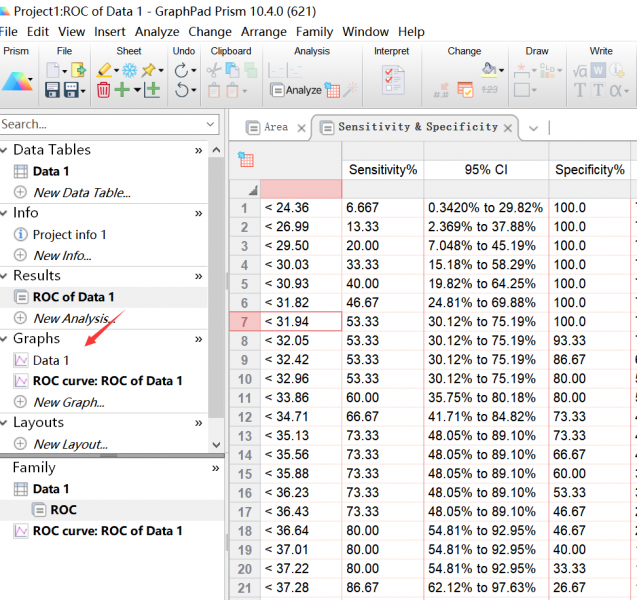Click the Analyze button in the toolbar
This screenshot has width=637, height=600.
[x=296, y=90]
